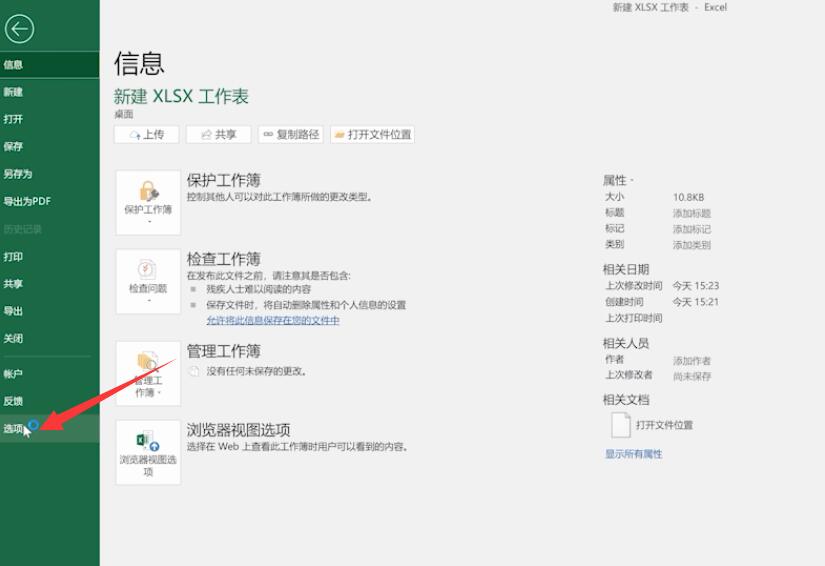Image resolution: width=825 pixels, height=566 pixels.
Task: Click 添加标题 property field
Action: click(692, 213)
